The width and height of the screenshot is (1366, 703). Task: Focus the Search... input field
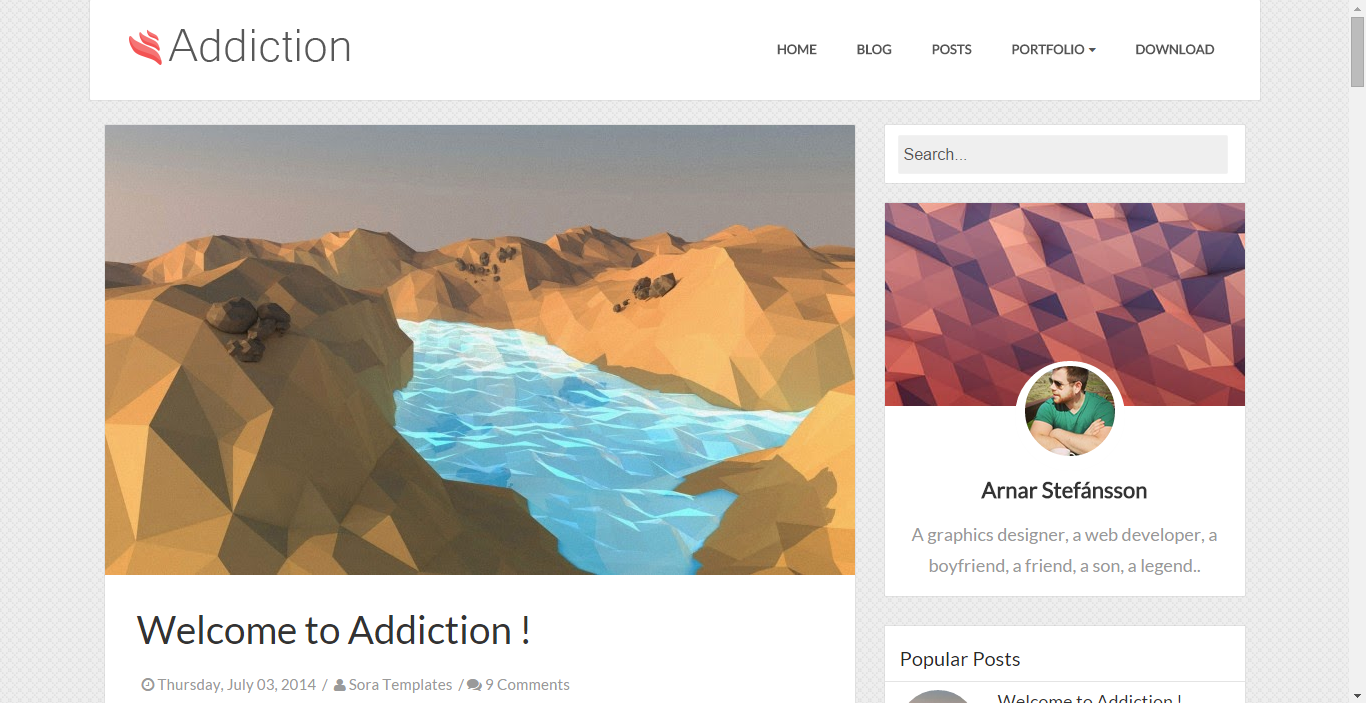(x=1063, y=154)
